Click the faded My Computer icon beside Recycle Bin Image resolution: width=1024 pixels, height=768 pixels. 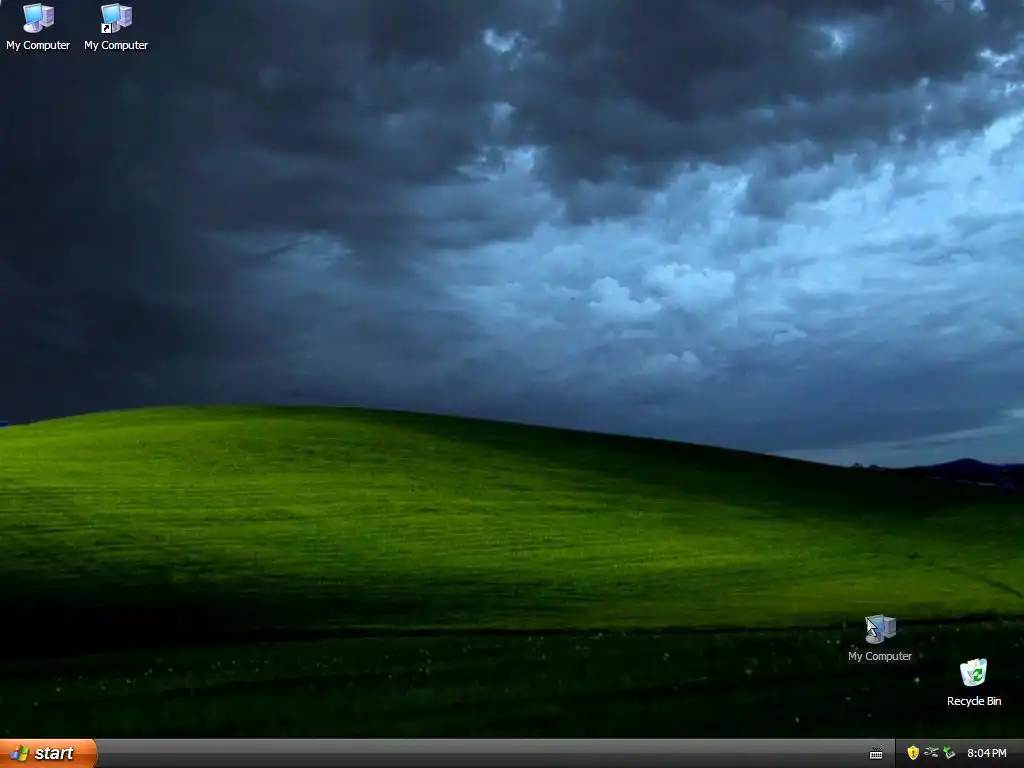(x=880, y=629)
